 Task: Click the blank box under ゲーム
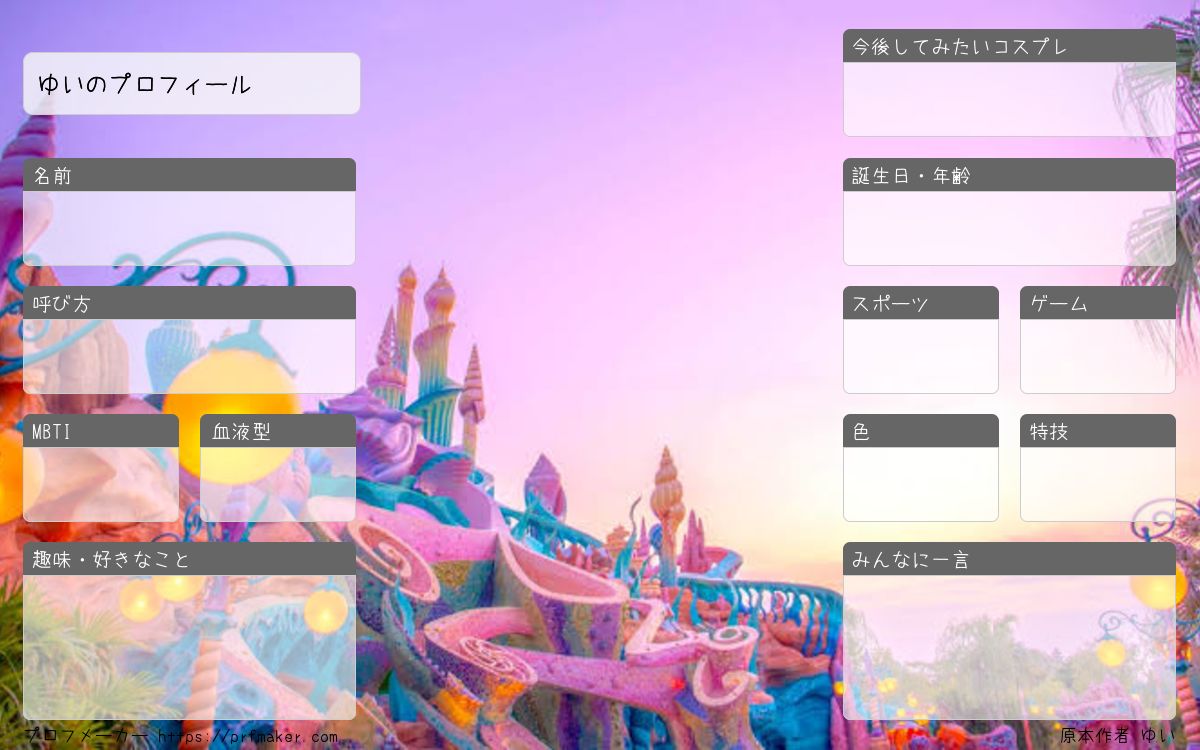(1098, 356)
